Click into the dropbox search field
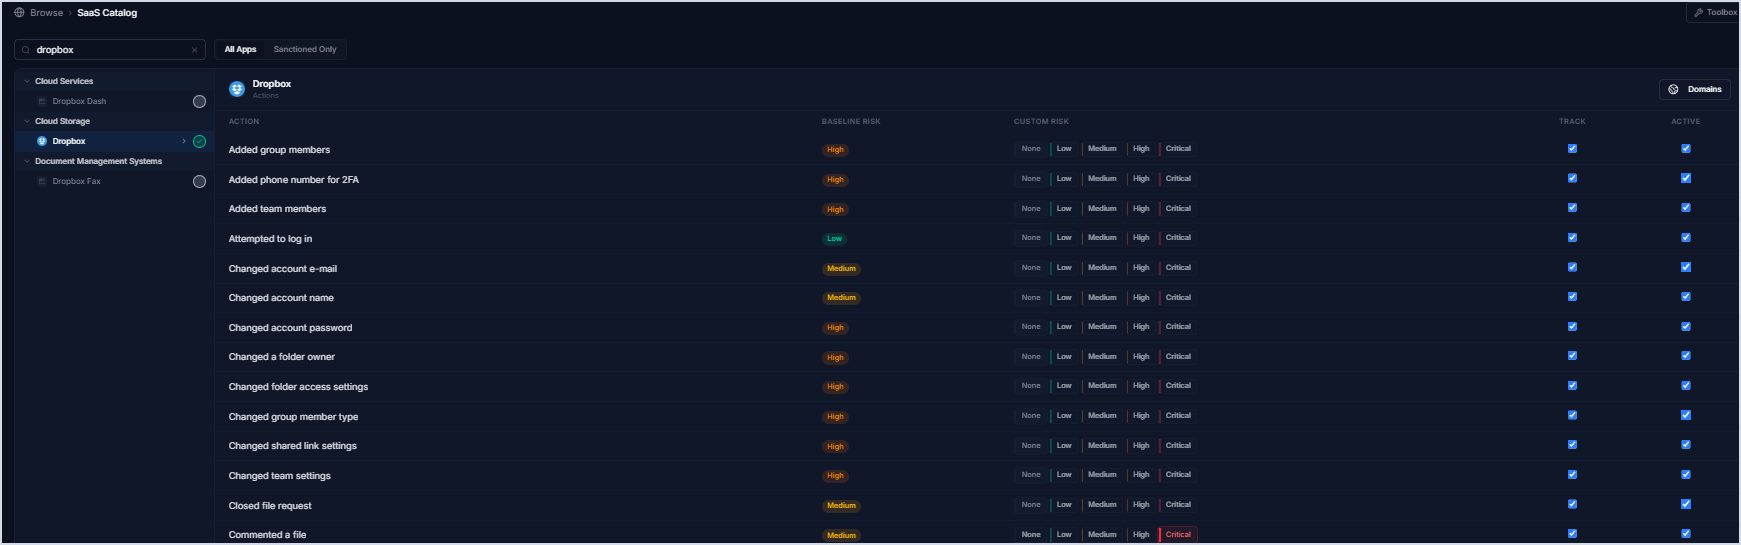 point(110,50)
